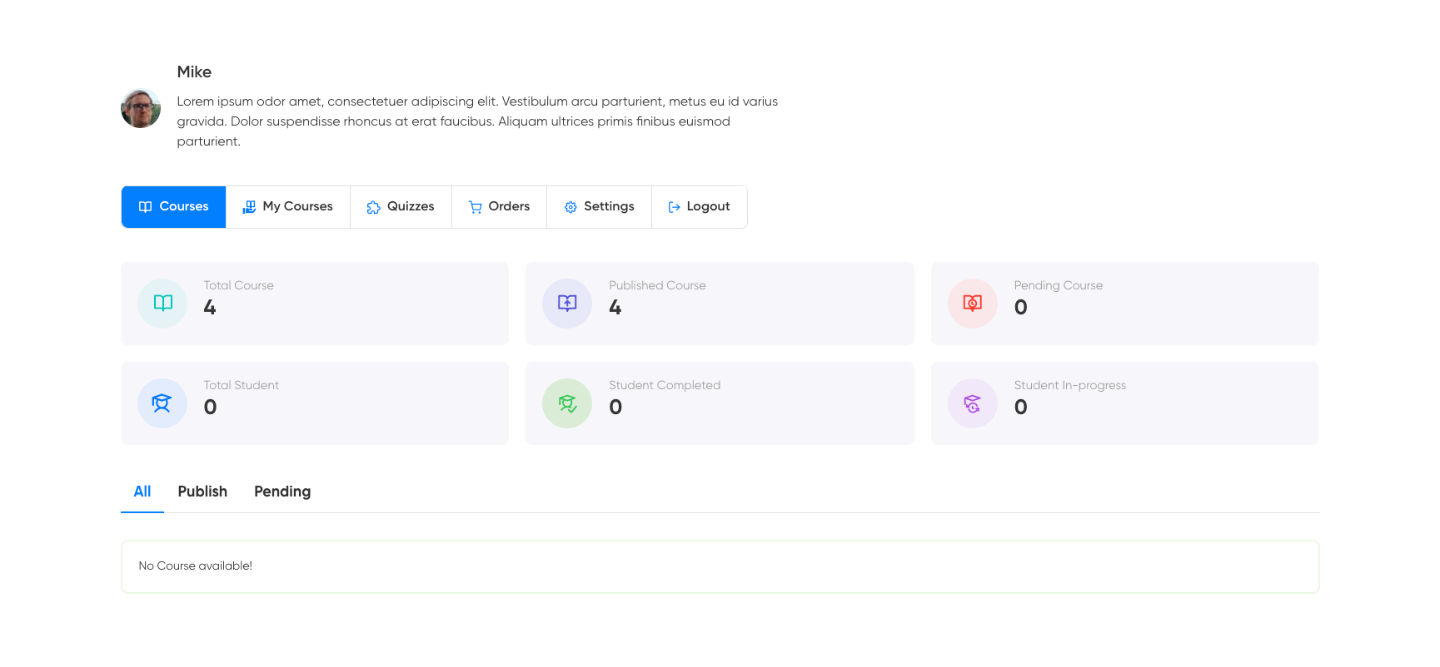Click the gear icon beside Settings

pos(570,207)
